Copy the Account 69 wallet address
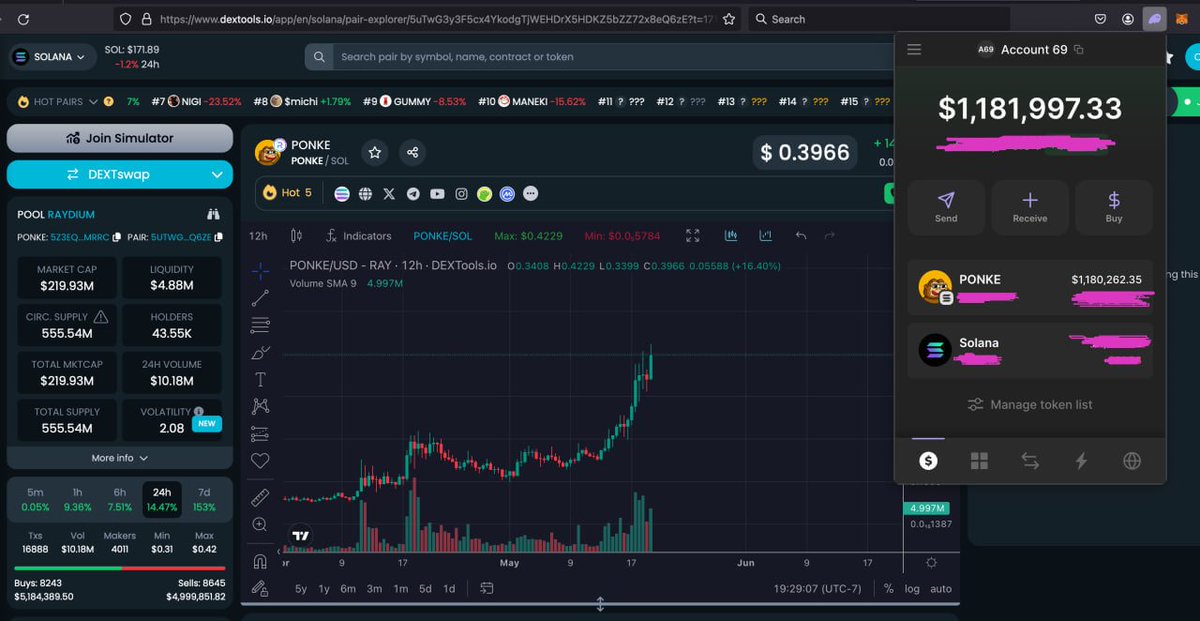The height and width of the screenshot is (621, 1200). (1078, 49)
